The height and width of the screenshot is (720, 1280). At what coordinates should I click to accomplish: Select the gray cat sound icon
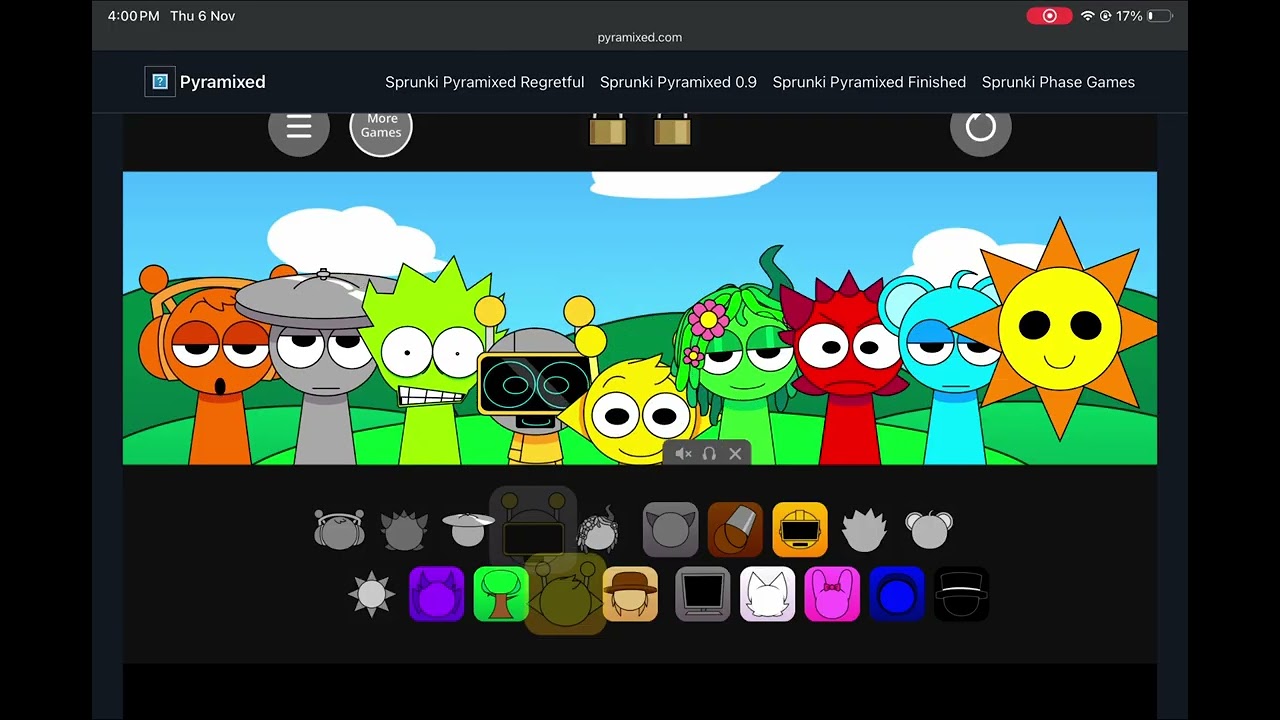pyautogui.click(x=671, y=530)
